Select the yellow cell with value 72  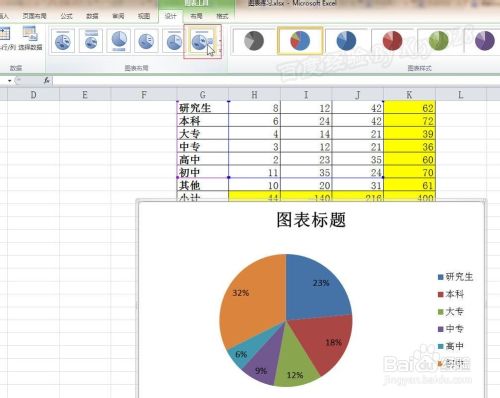click(409, 121)
